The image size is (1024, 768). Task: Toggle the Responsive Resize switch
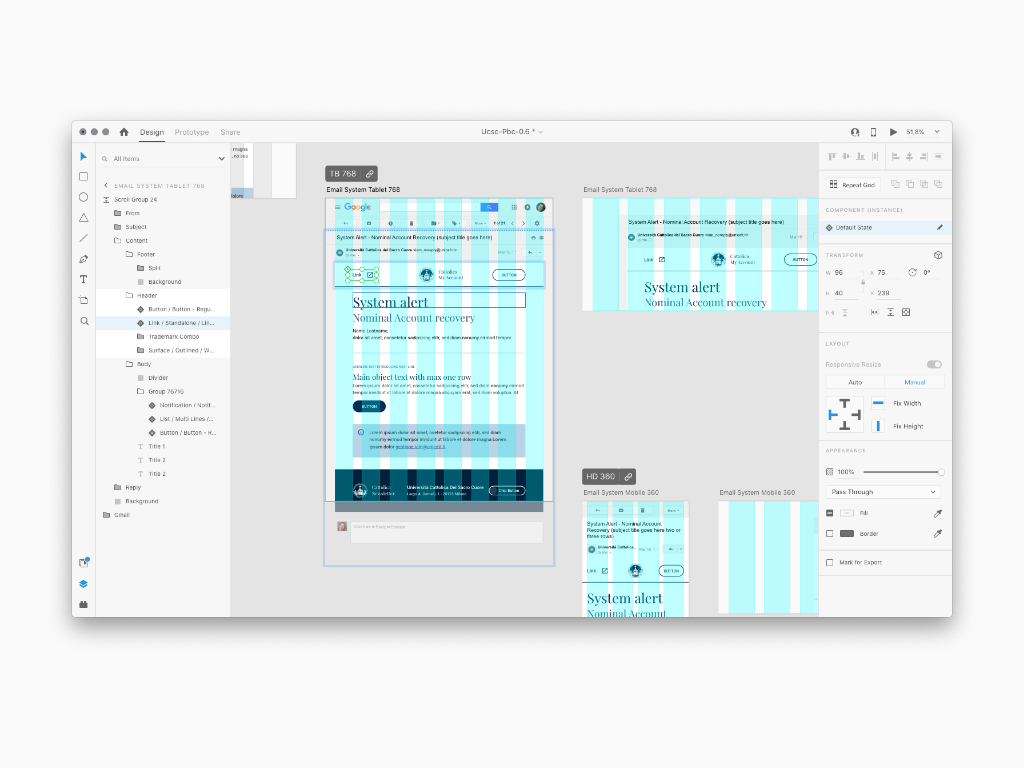935,364
